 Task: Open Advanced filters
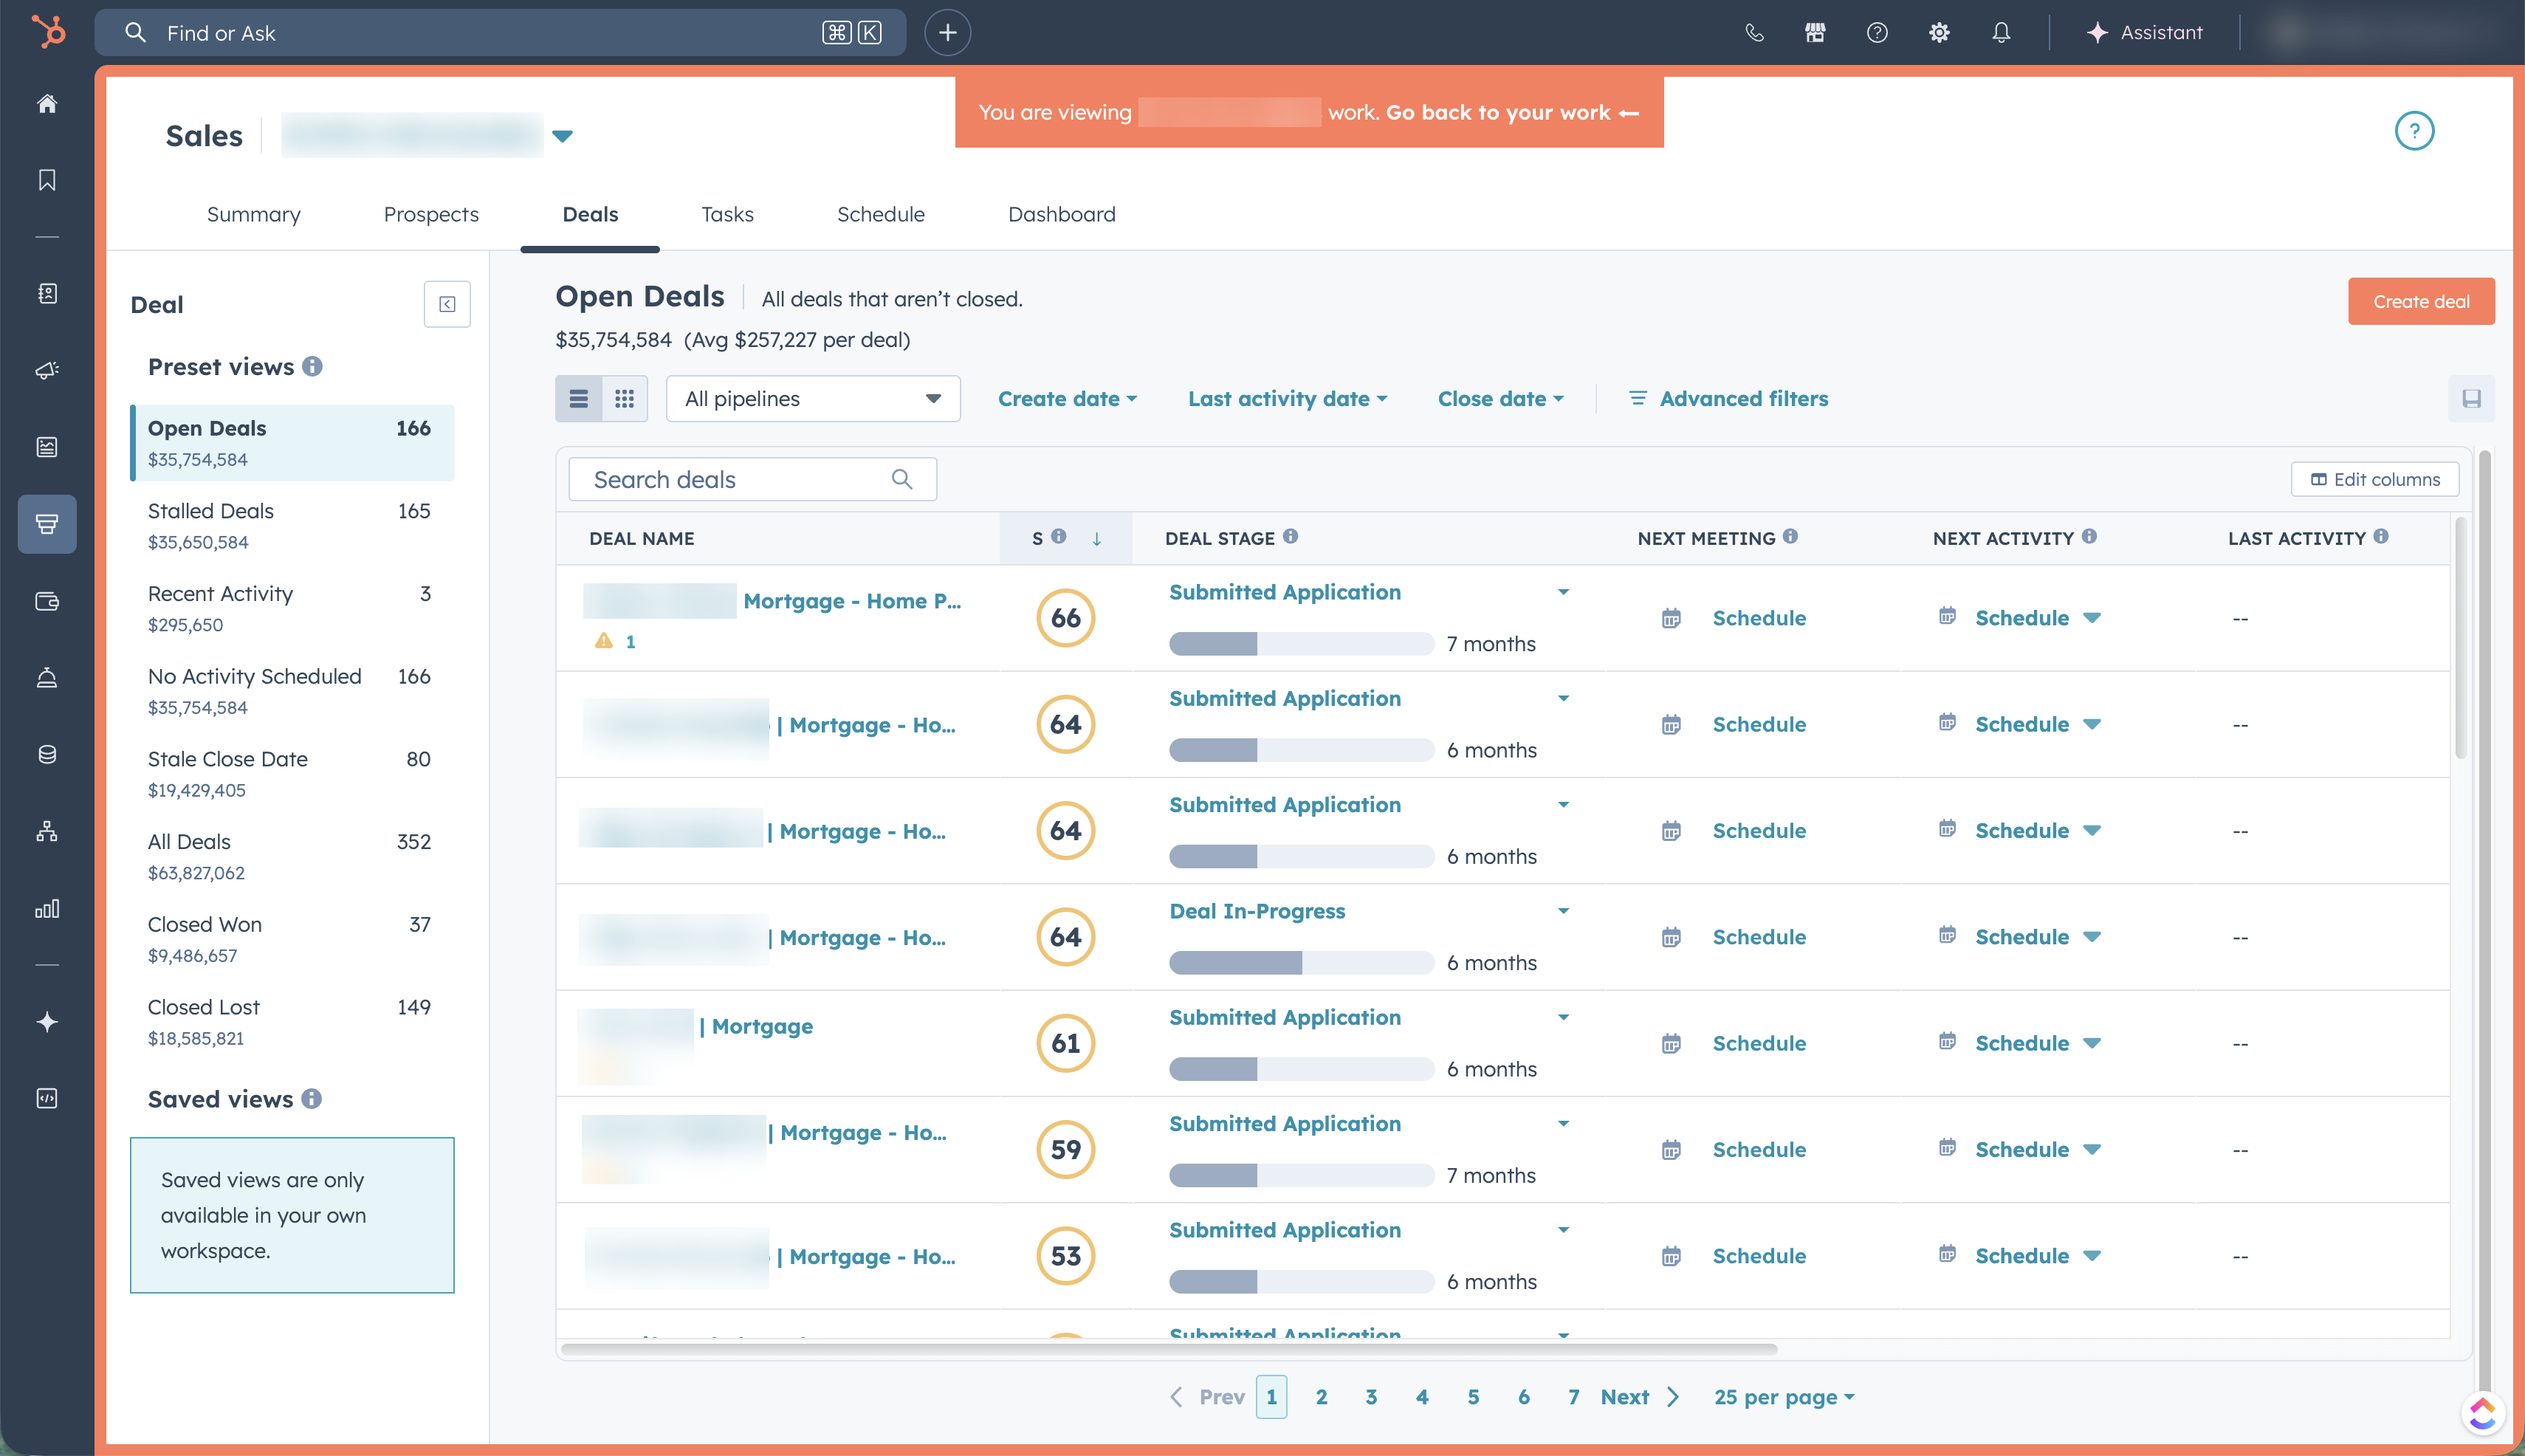pos(1742,398)
